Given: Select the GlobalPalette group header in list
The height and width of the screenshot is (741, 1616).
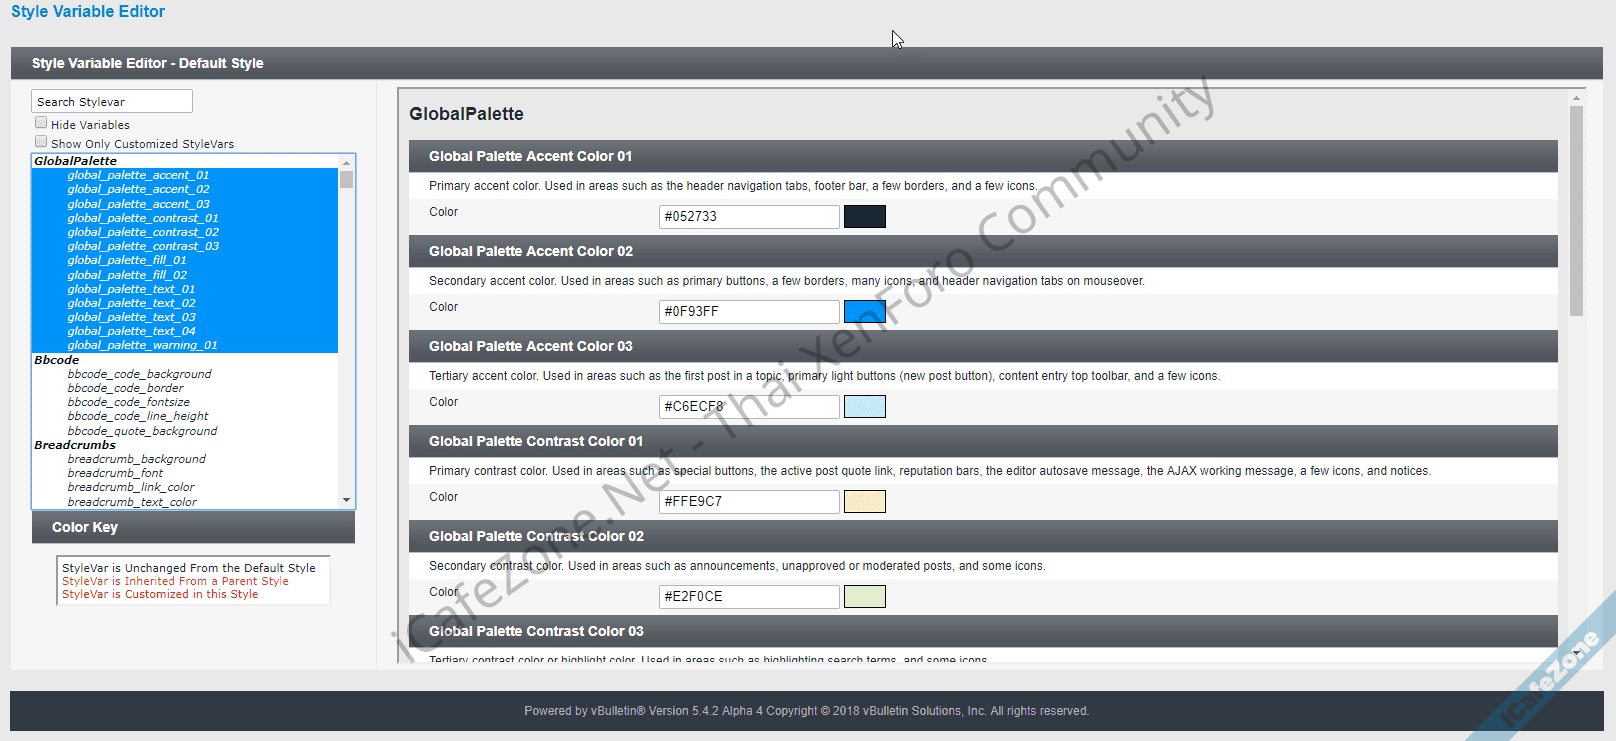Looking at the screenshot, I should click(76, 161).
